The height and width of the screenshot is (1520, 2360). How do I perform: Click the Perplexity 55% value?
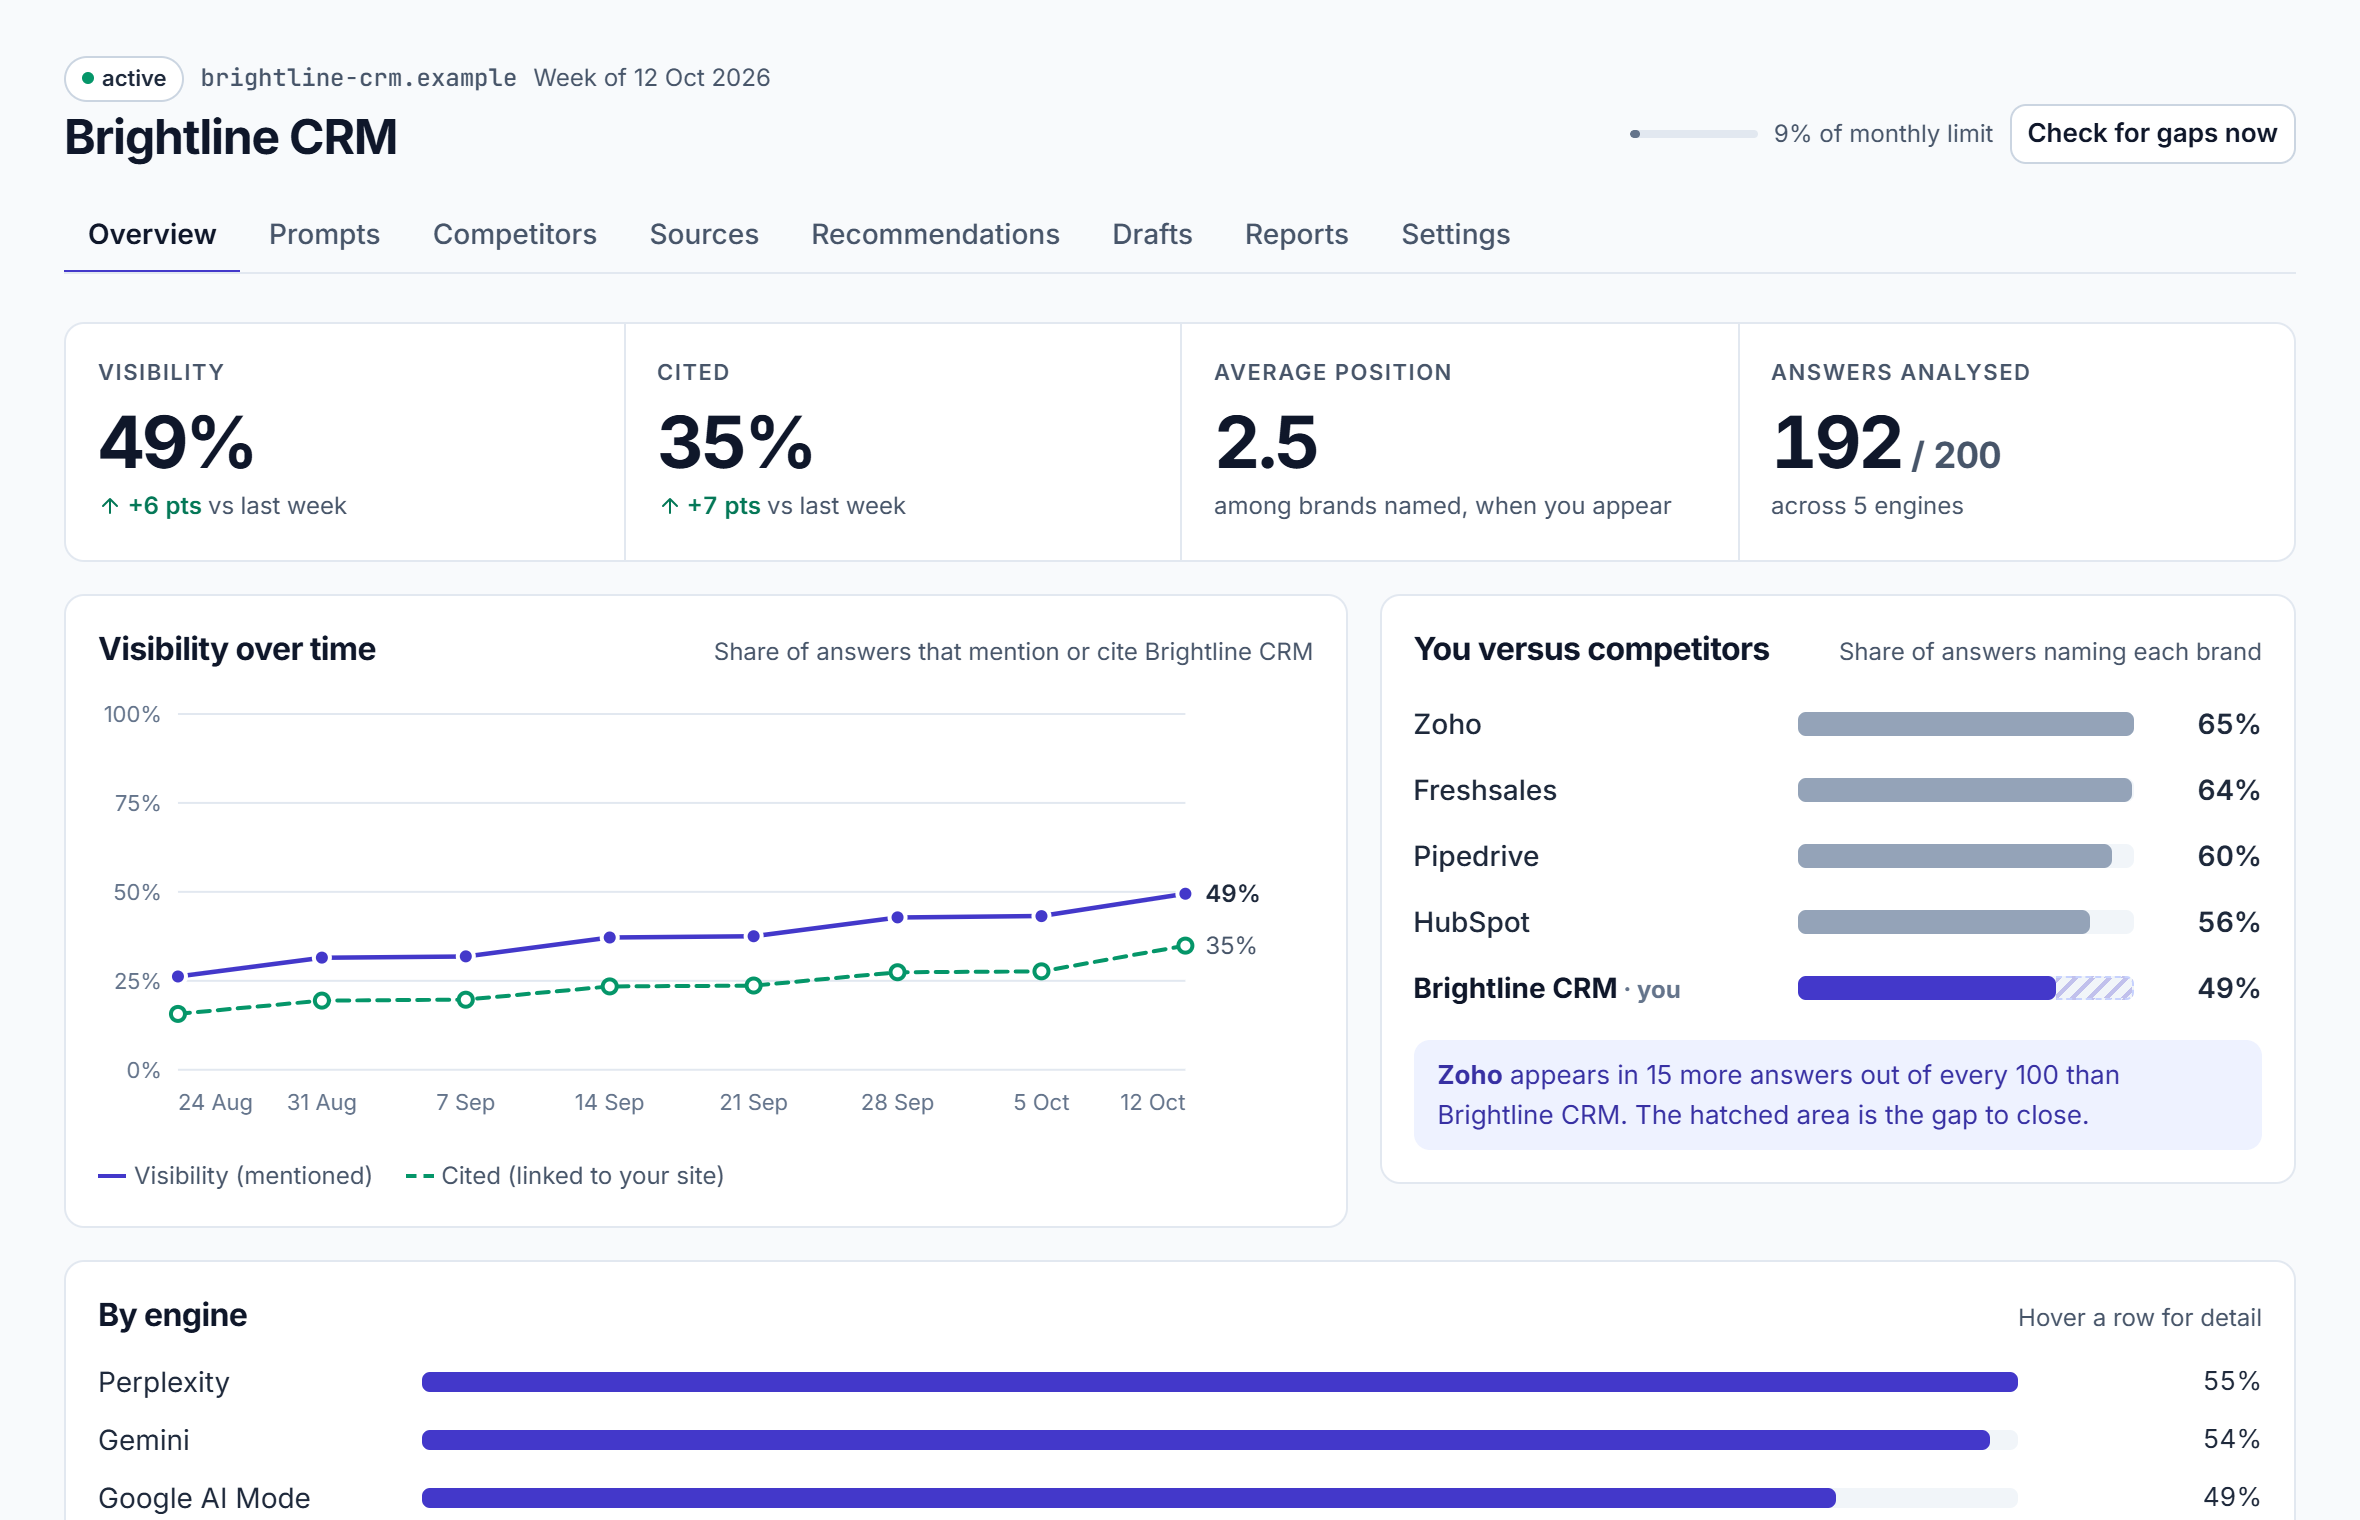[x=2232, y=1381]
